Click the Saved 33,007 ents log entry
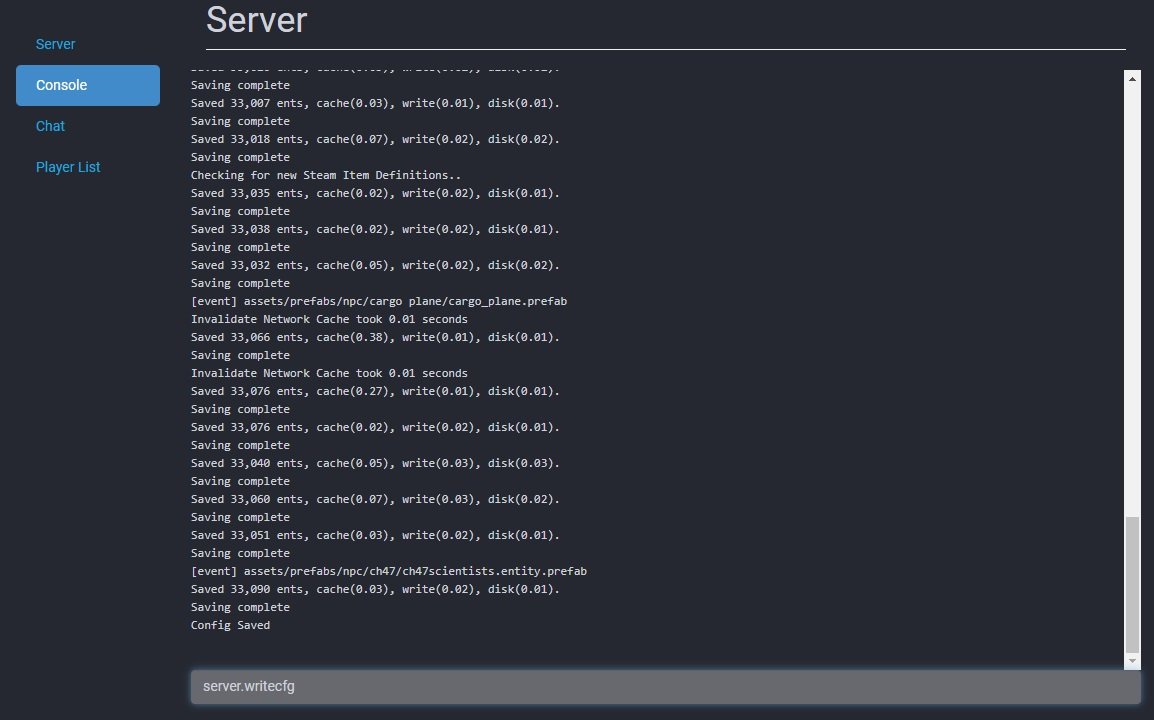This screenshot has height=720, width=1154. click(x=375, y=103)
